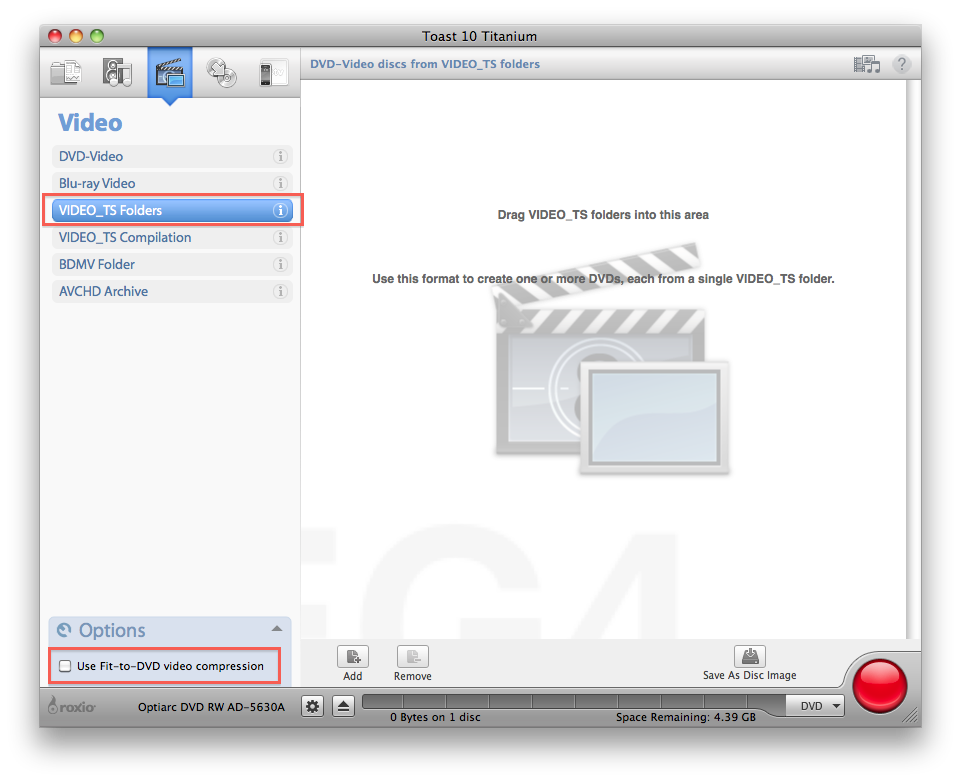Show info for VIDEO_TS Compilation format
Image resolution: width=961 pixels, height=782 pixels.
tap(280, 237)
